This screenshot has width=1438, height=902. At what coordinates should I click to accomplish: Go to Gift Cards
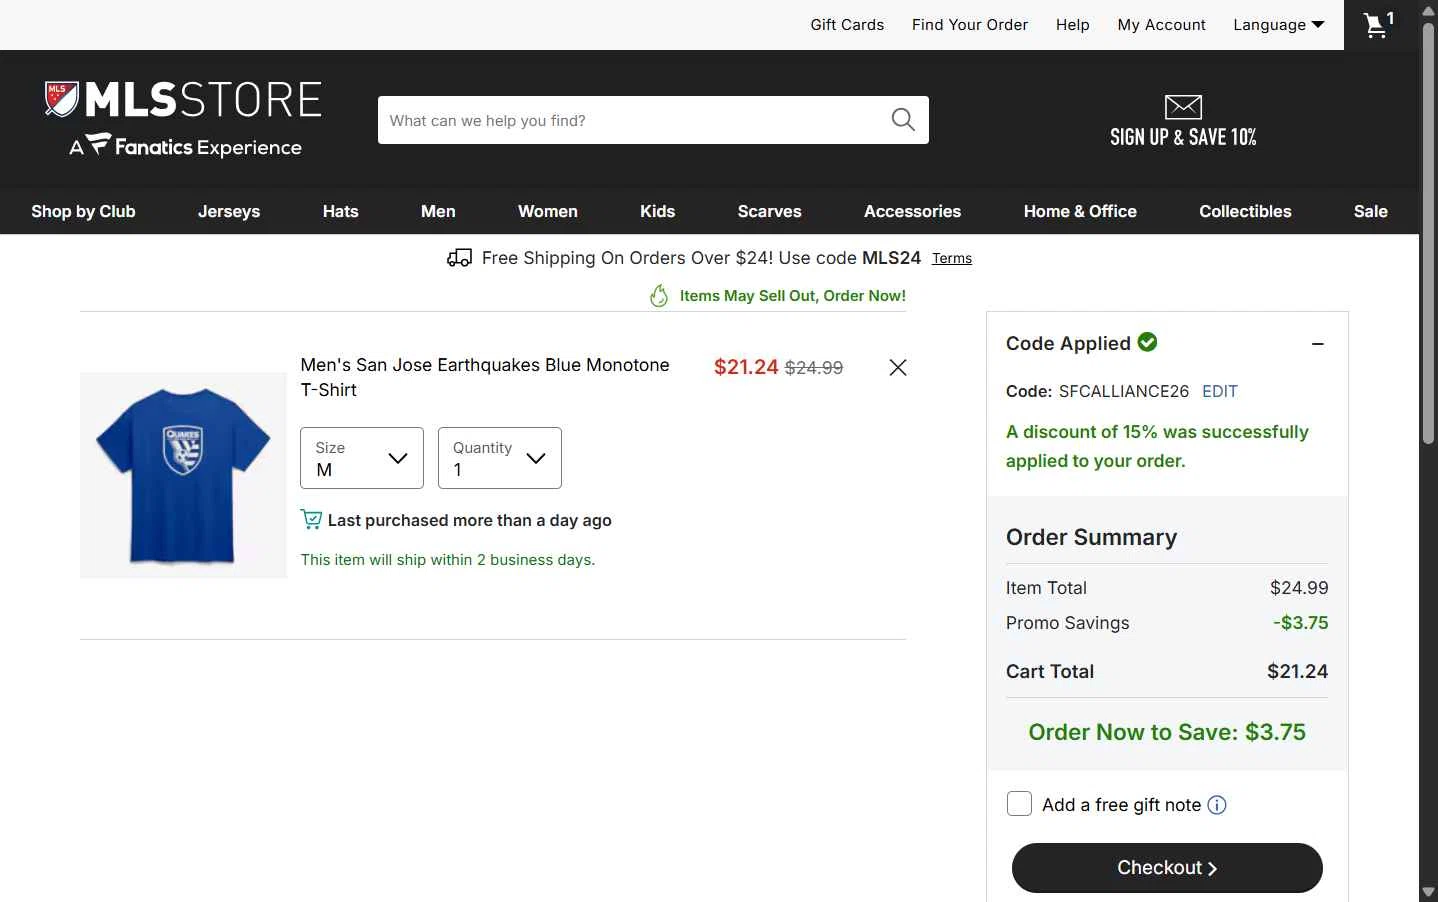click(847, 25)
